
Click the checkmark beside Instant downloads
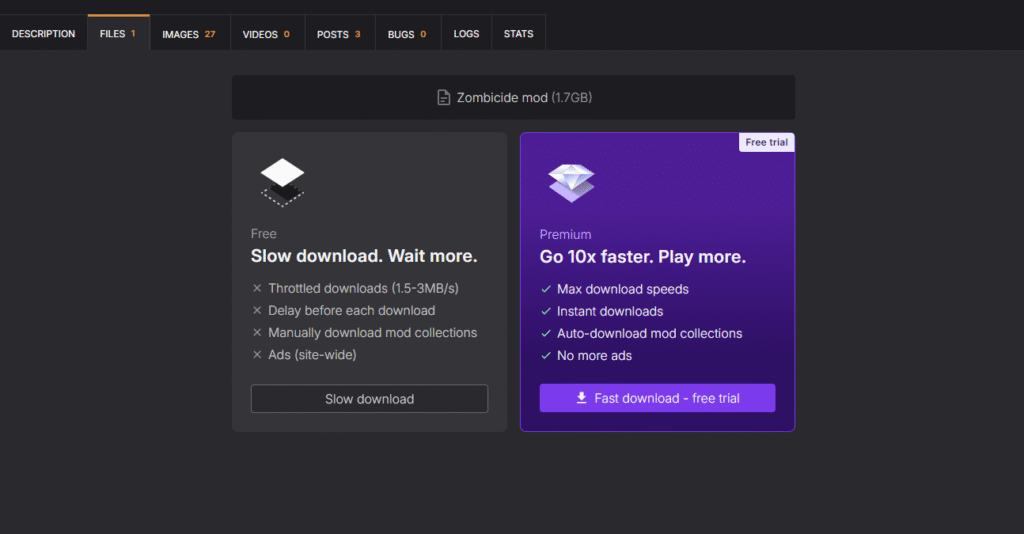546,312
